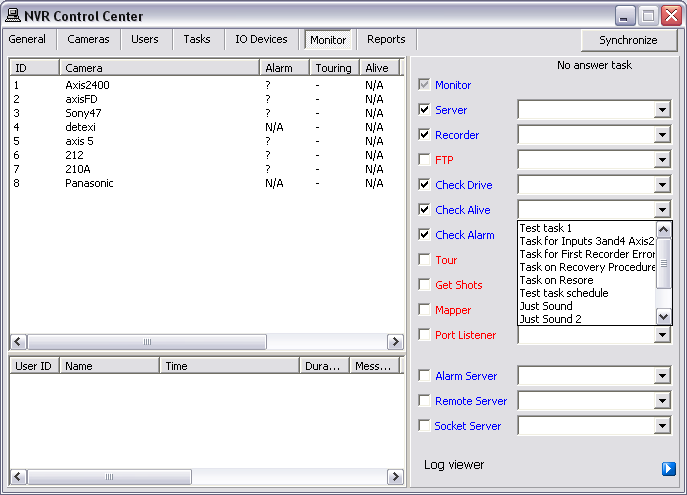Viewport: 687px width, 495px height.
Task: Click the Monitor label link
Action: click(453, 85)
